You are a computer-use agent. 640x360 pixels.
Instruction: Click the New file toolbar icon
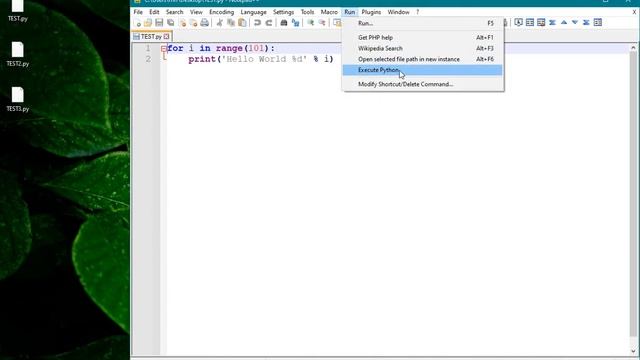137,23
